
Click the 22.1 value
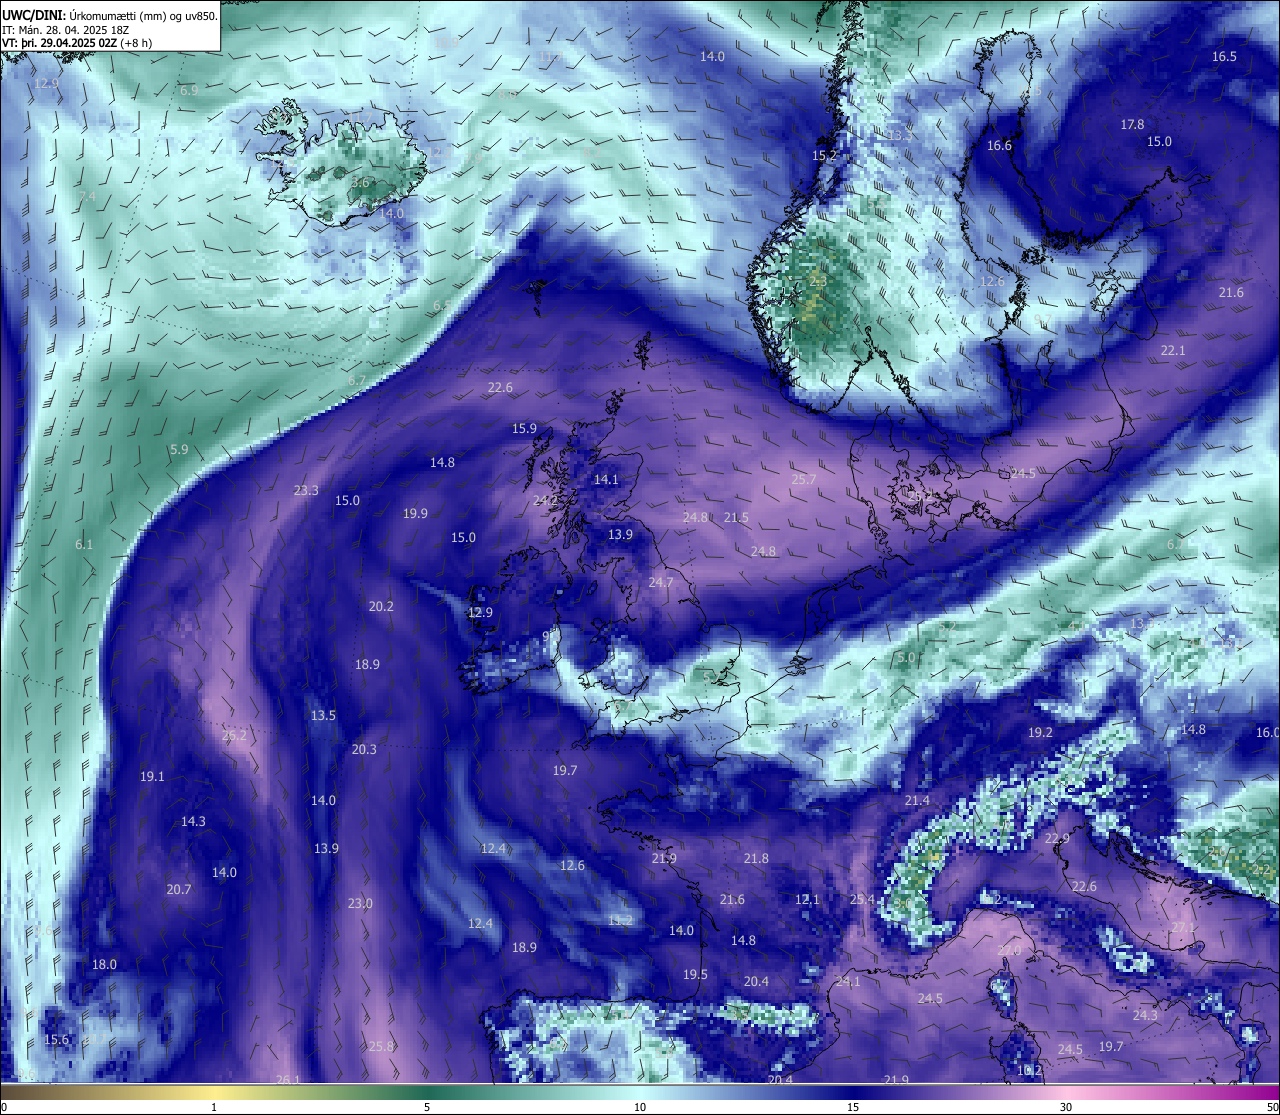pyautogui.click(x=1173, y=351)
